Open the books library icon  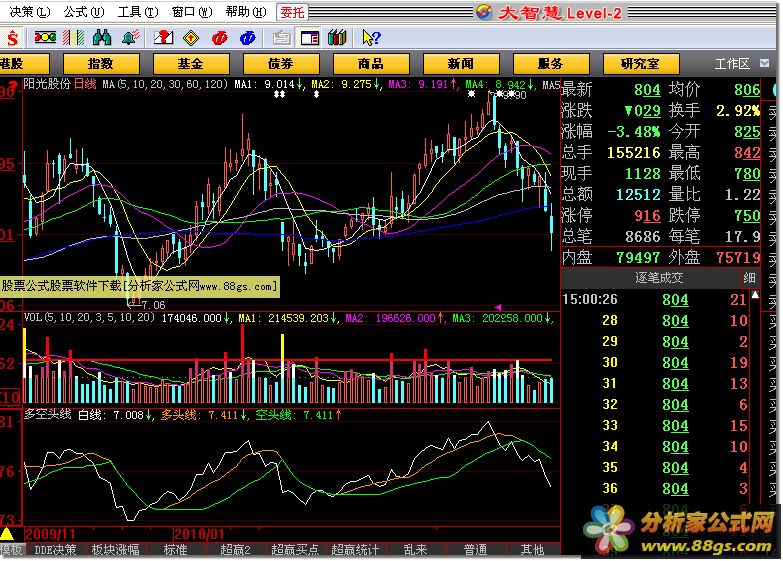point(337,37)
